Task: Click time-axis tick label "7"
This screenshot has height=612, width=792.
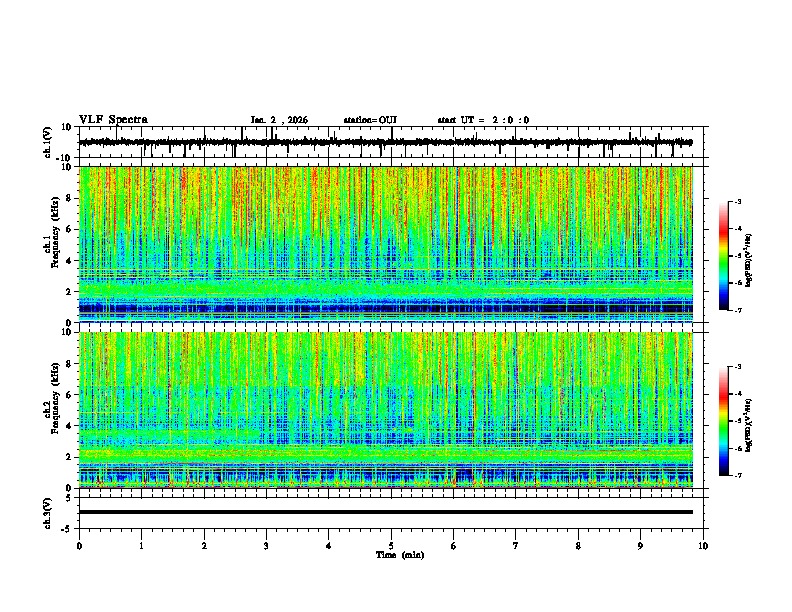Action: tap(516, 546)
